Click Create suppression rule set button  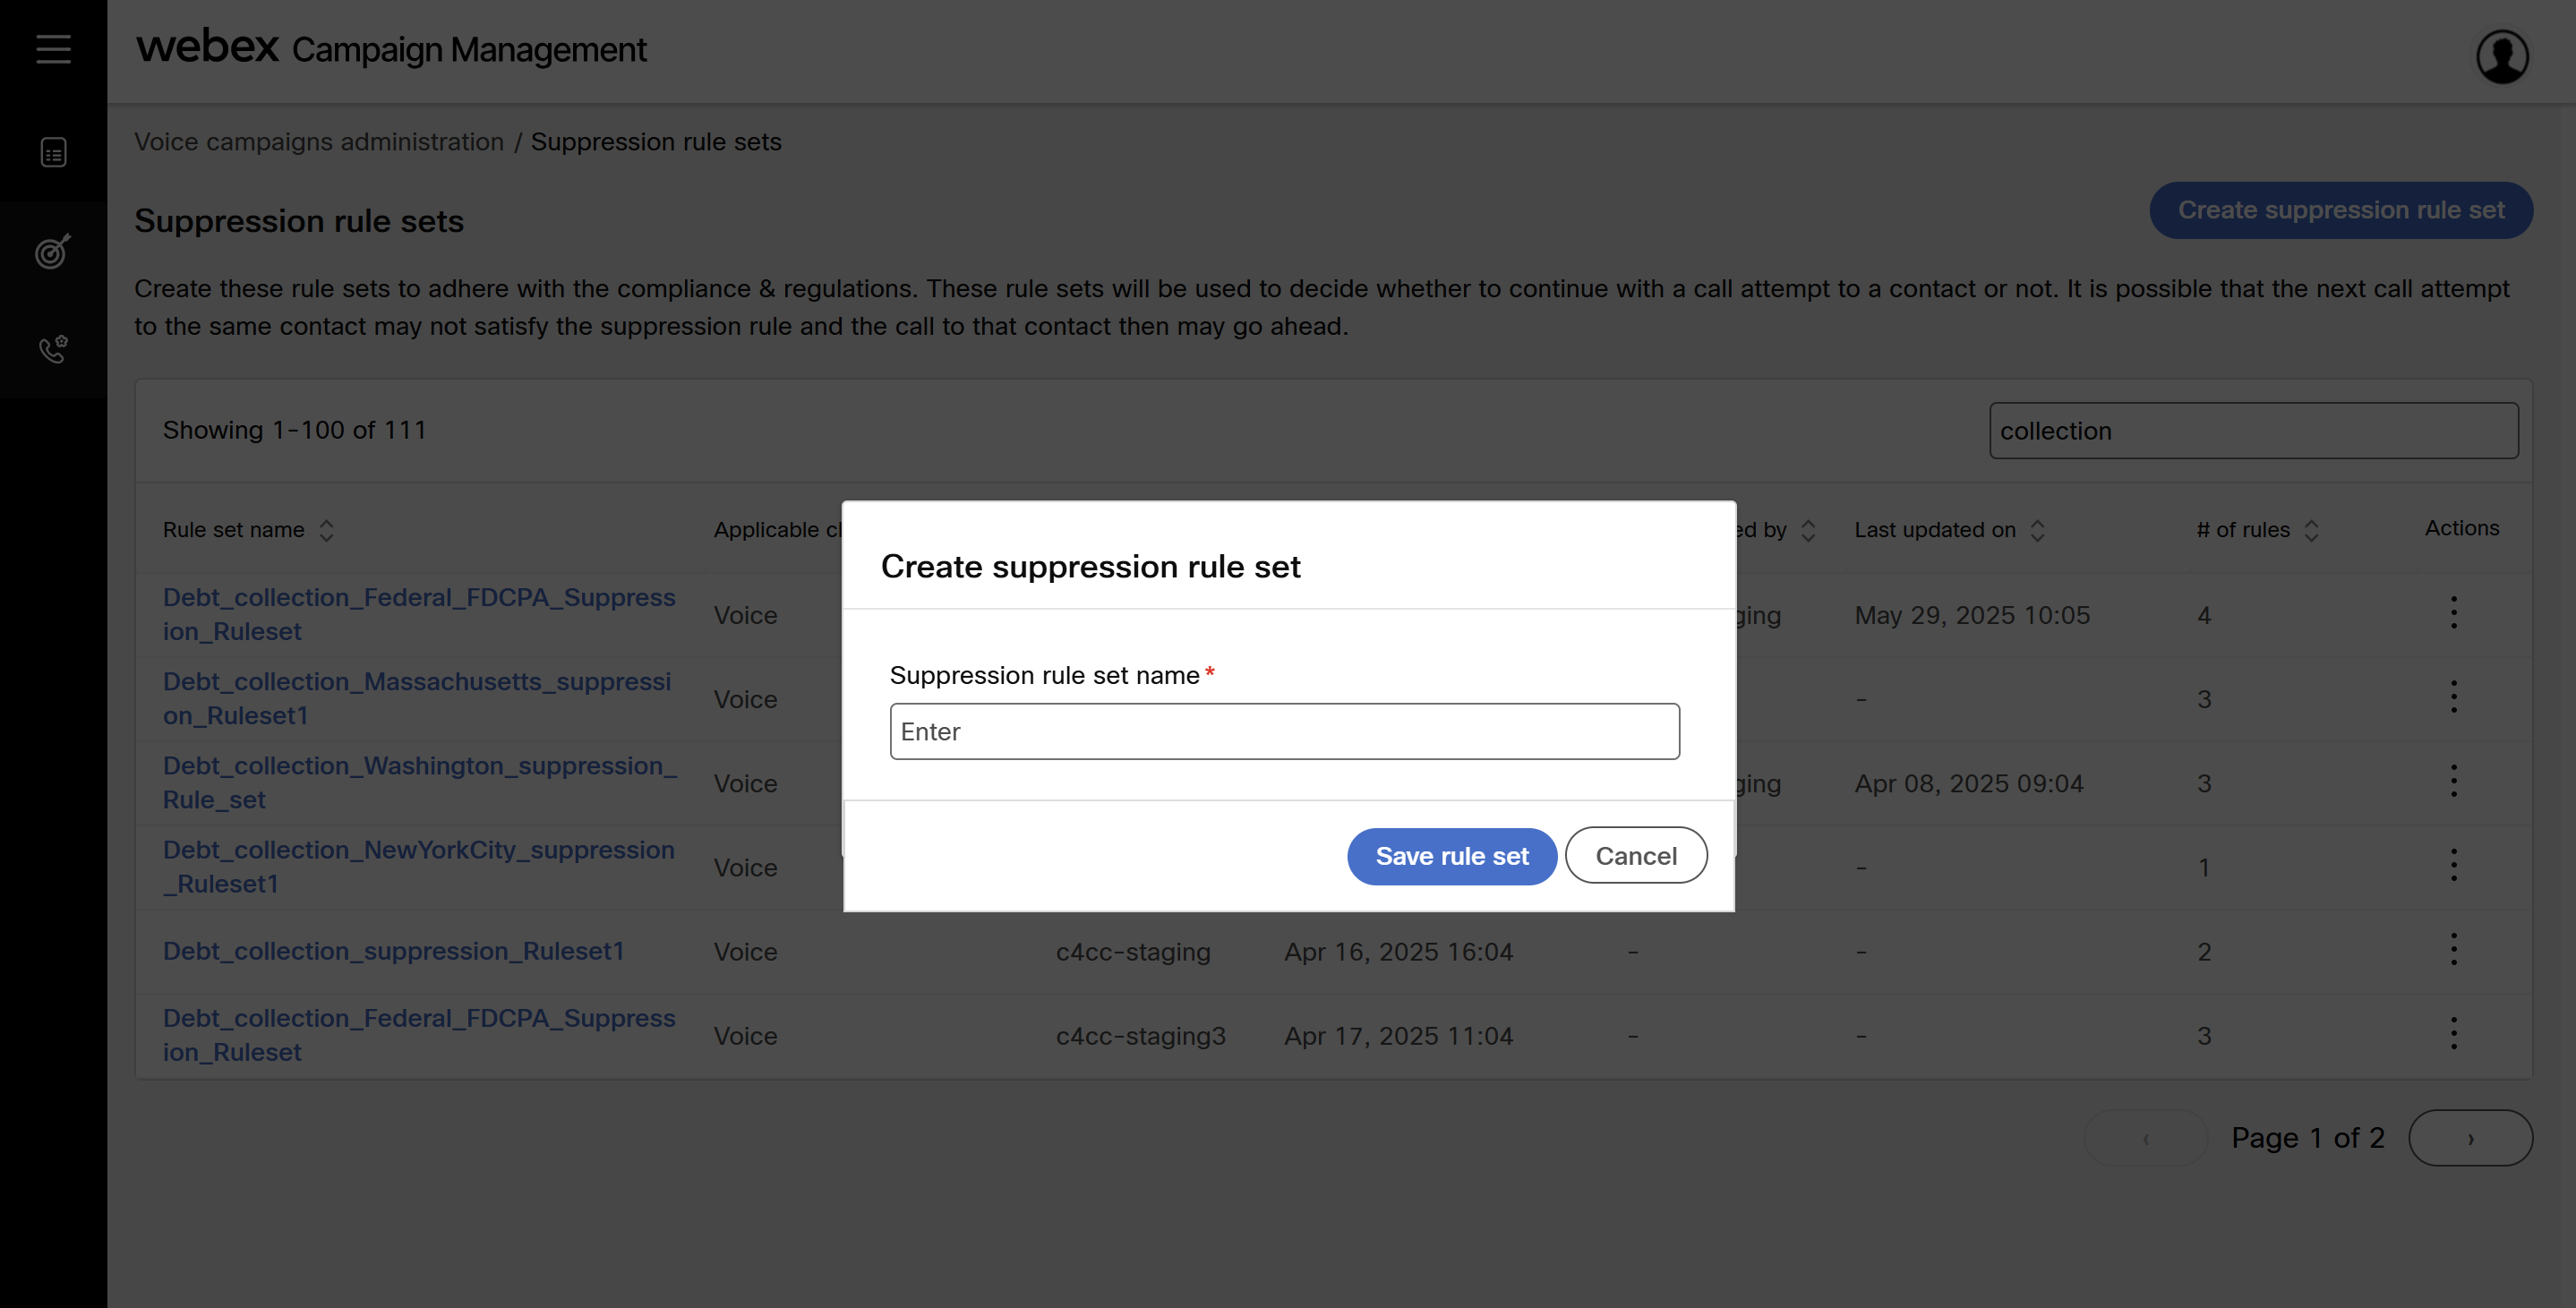tap(2340, 210)
